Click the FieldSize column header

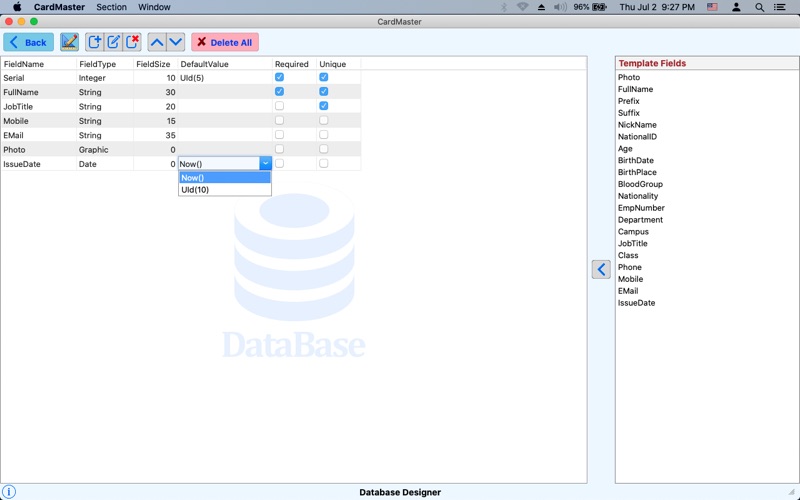point(156,64)
